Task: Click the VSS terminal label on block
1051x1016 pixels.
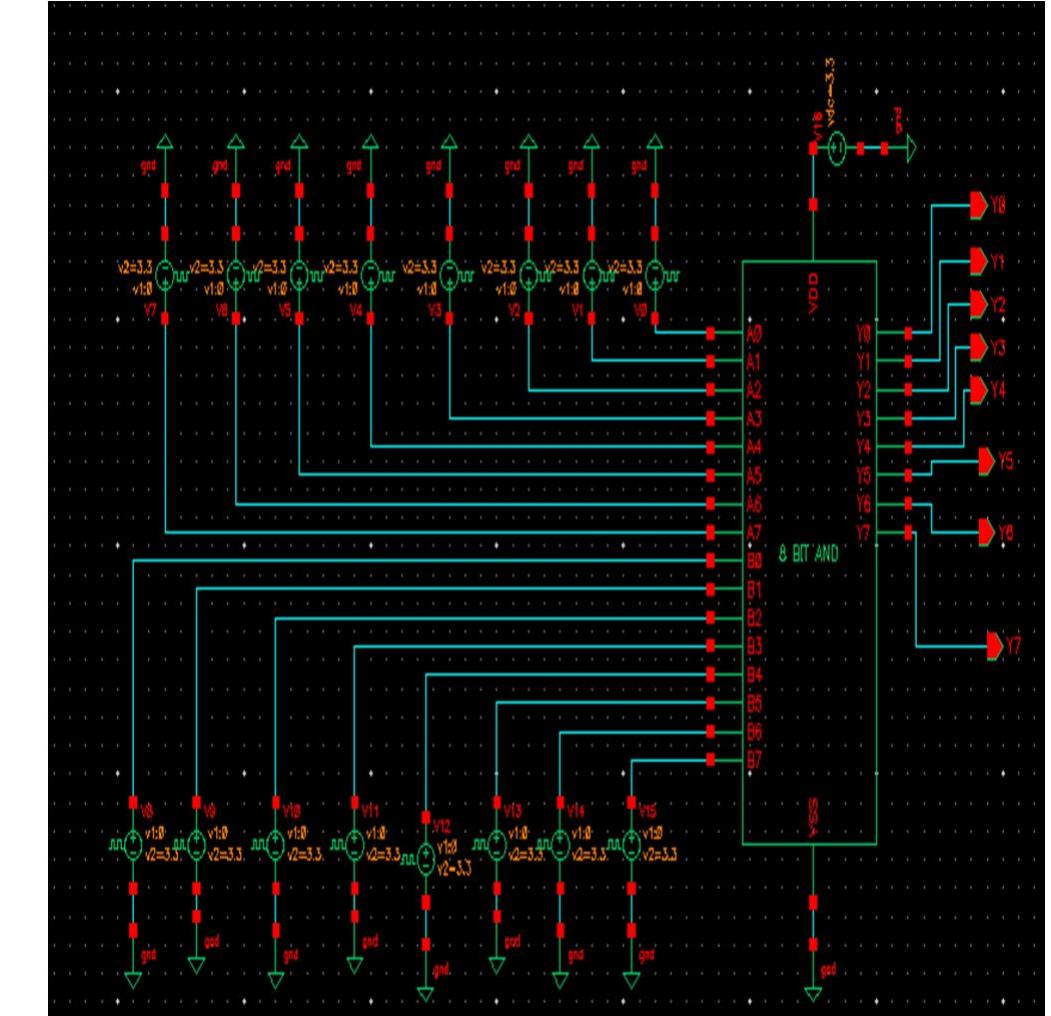Action: click(x=813, y=817)
